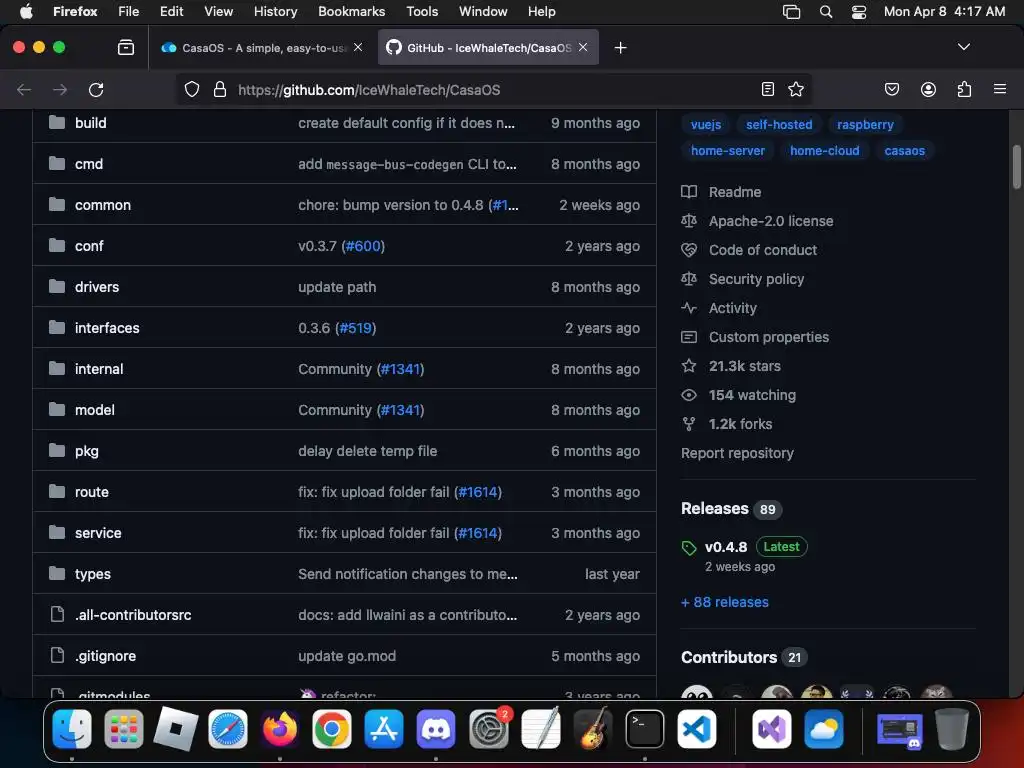Viewport: 1024px width, 768px height.
Task: Open the internal folder
Action: [99, 369]
